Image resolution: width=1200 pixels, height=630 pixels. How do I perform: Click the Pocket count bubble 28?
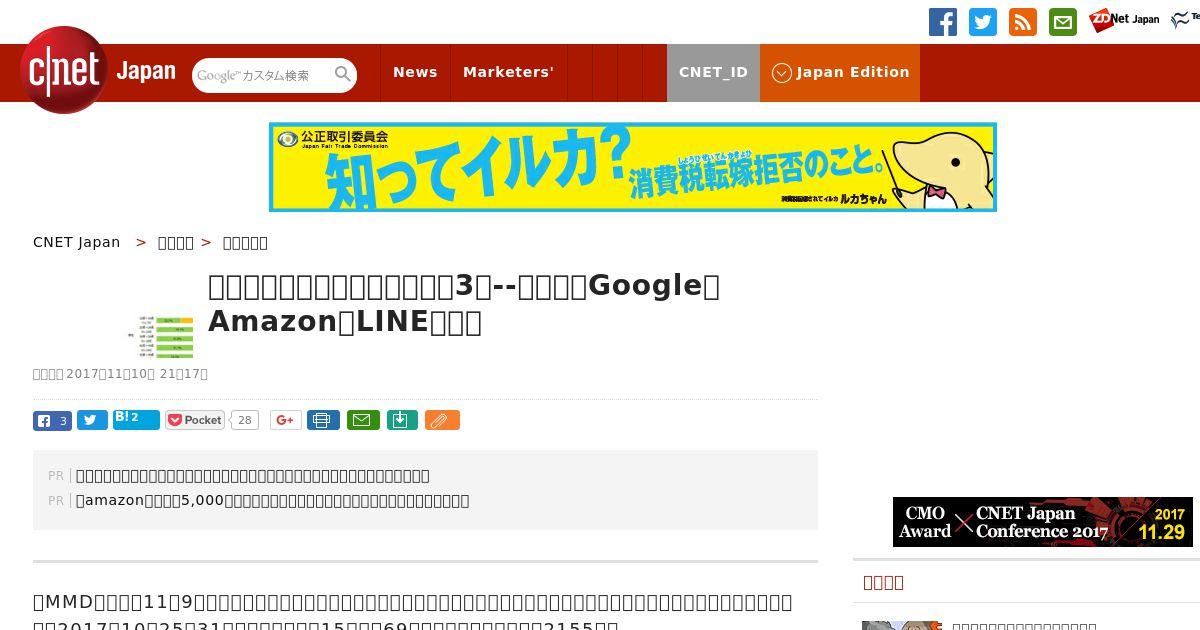pos(244,420)
